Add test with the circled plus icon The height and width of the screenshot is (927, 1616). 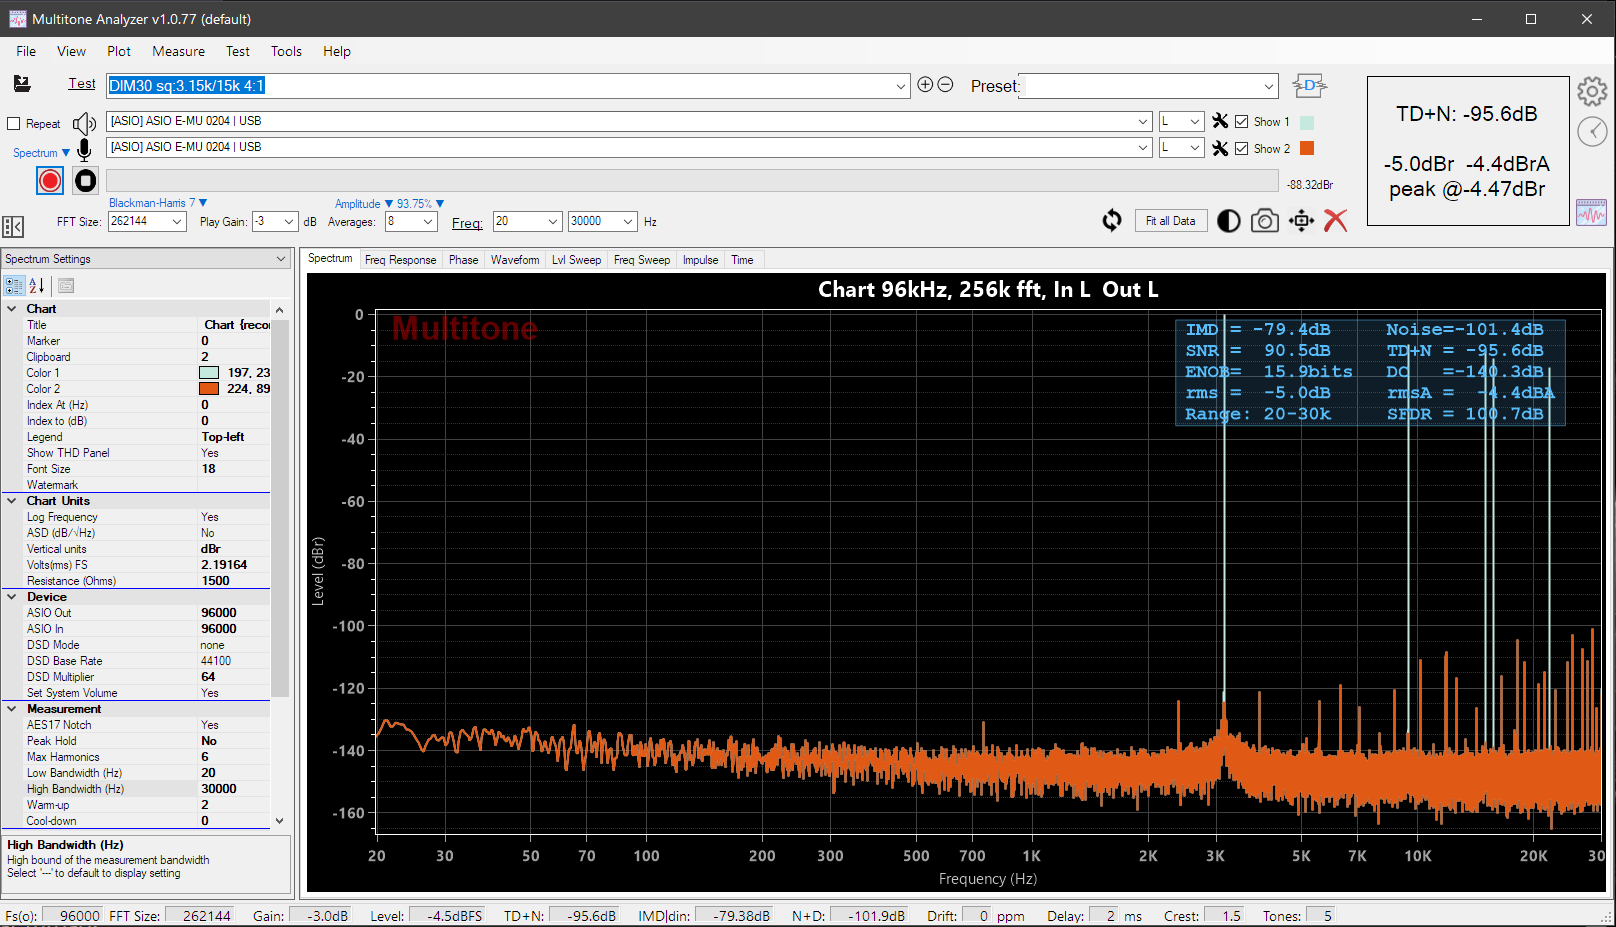925,85
